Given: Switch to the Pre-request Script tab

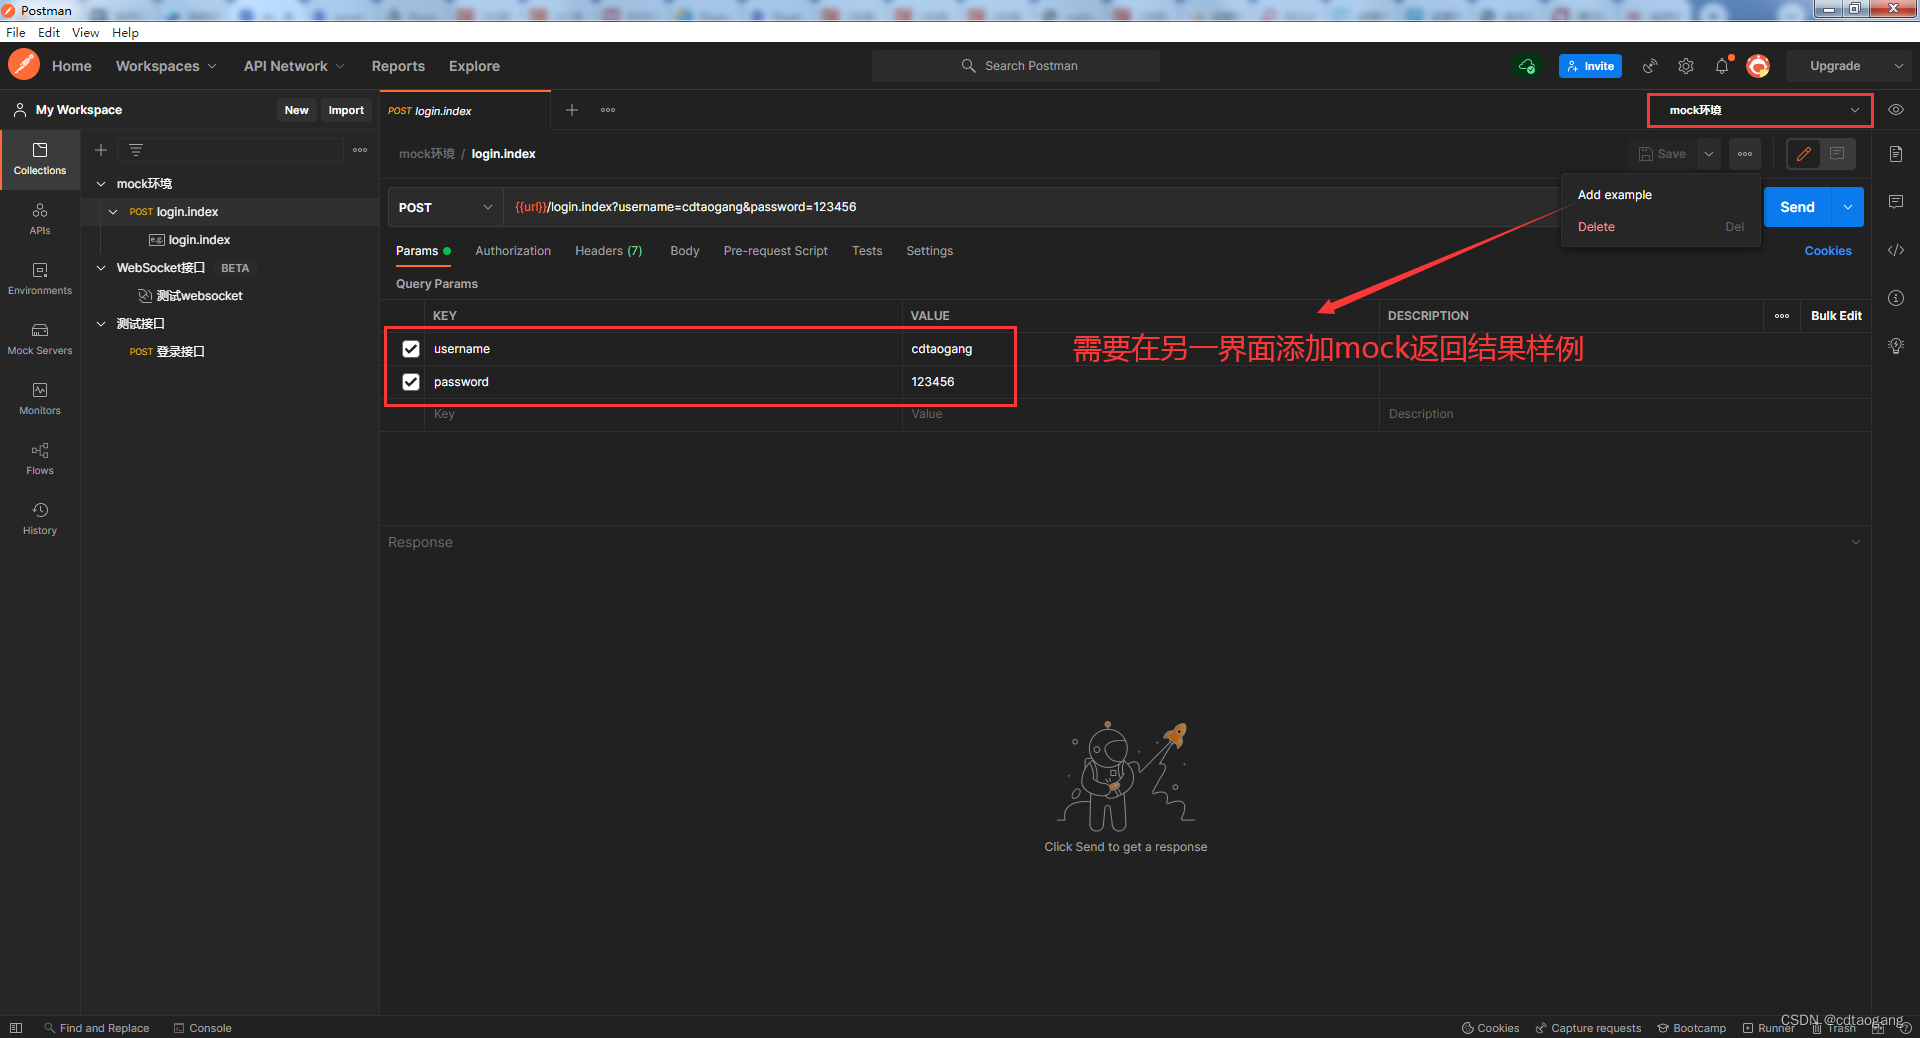Looking at the screenshot, I should pos(776,251).
